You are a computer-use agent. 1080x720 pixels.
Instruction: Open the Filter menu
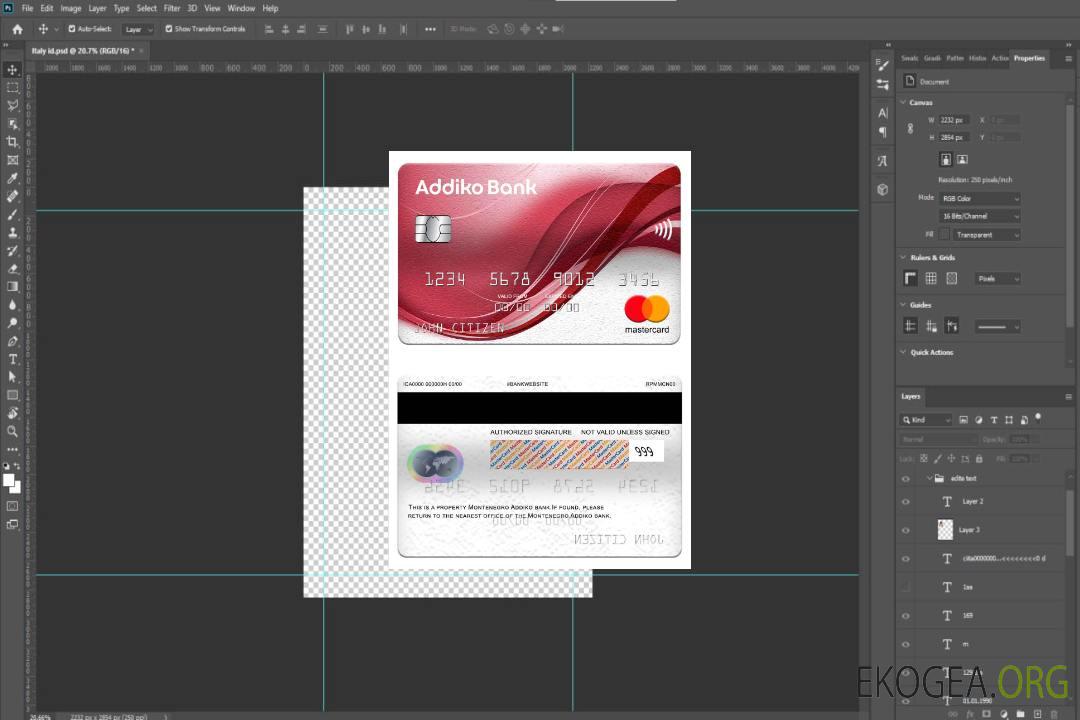172,8
